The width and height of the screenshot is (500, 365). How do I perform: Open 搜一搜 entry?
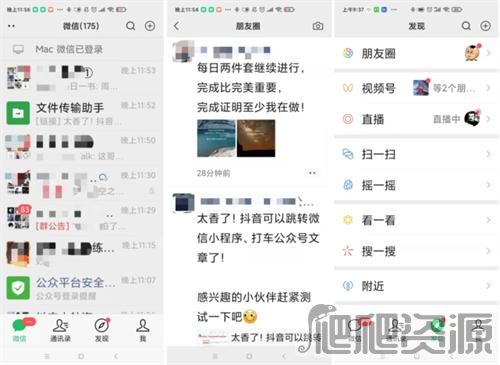point(417,251)
